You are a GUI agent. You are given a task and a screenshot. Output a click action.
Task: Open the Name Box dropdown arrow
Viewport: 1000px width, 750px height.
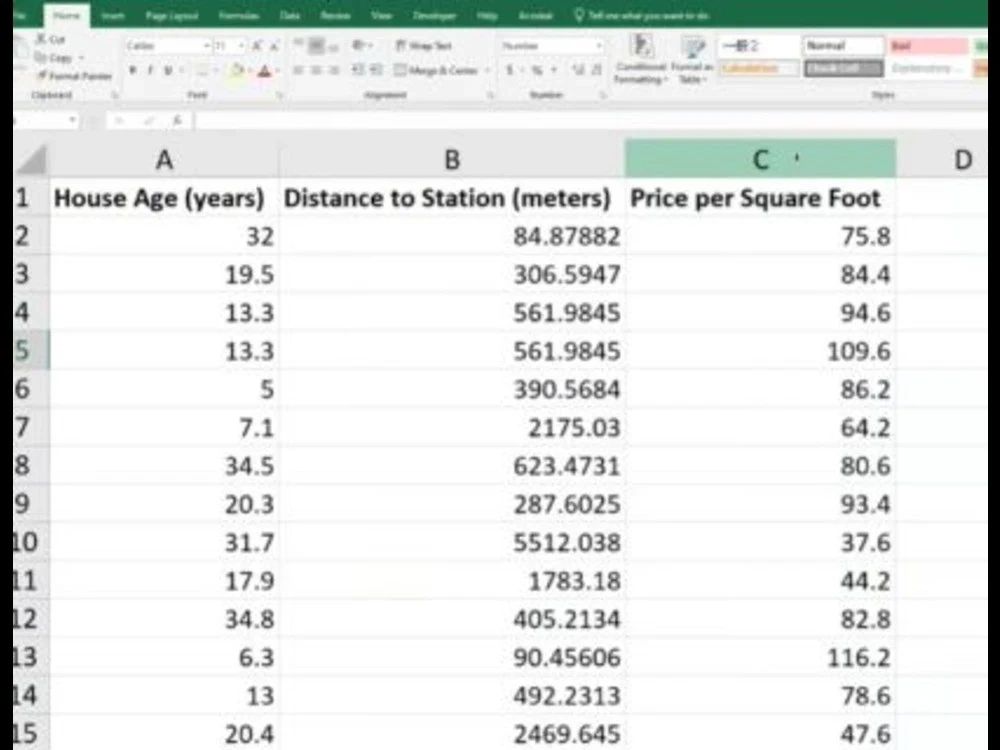click(x=72, y=120)
